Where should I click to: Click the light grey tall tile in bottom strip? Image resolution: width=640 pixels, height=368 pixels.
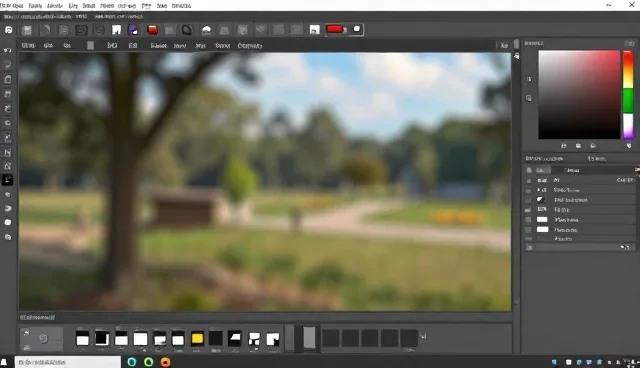point(309,337)
